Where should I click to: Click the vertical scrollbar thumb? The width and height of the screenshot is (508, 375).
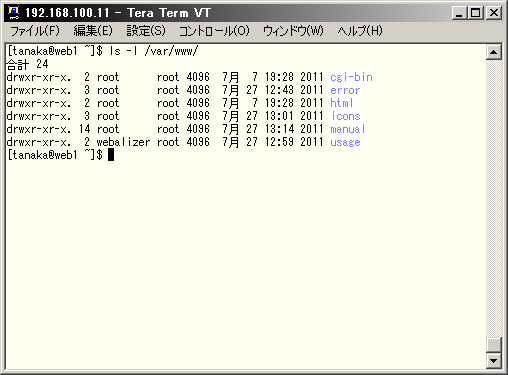coord(494,345)
